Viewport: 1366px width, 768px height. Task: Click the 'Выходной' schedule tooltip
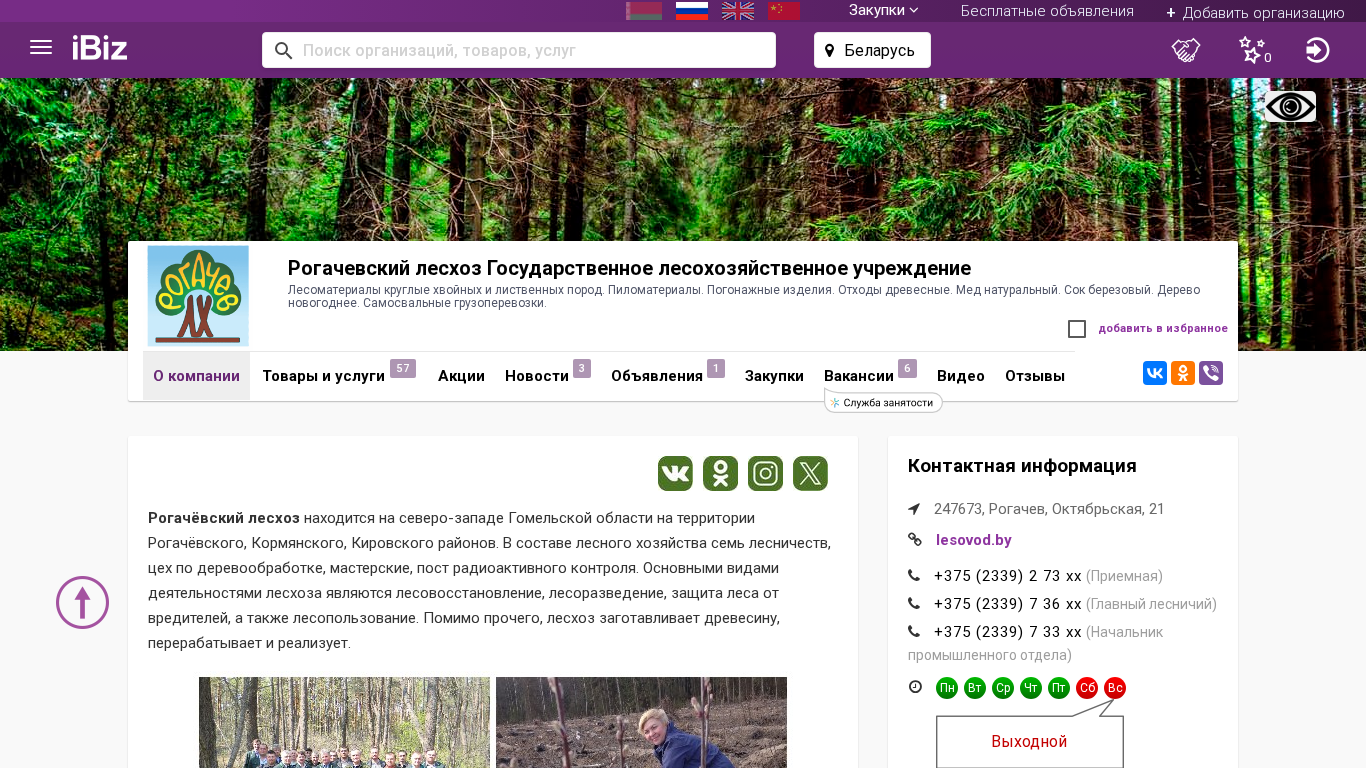click(x=1030, y=742)
